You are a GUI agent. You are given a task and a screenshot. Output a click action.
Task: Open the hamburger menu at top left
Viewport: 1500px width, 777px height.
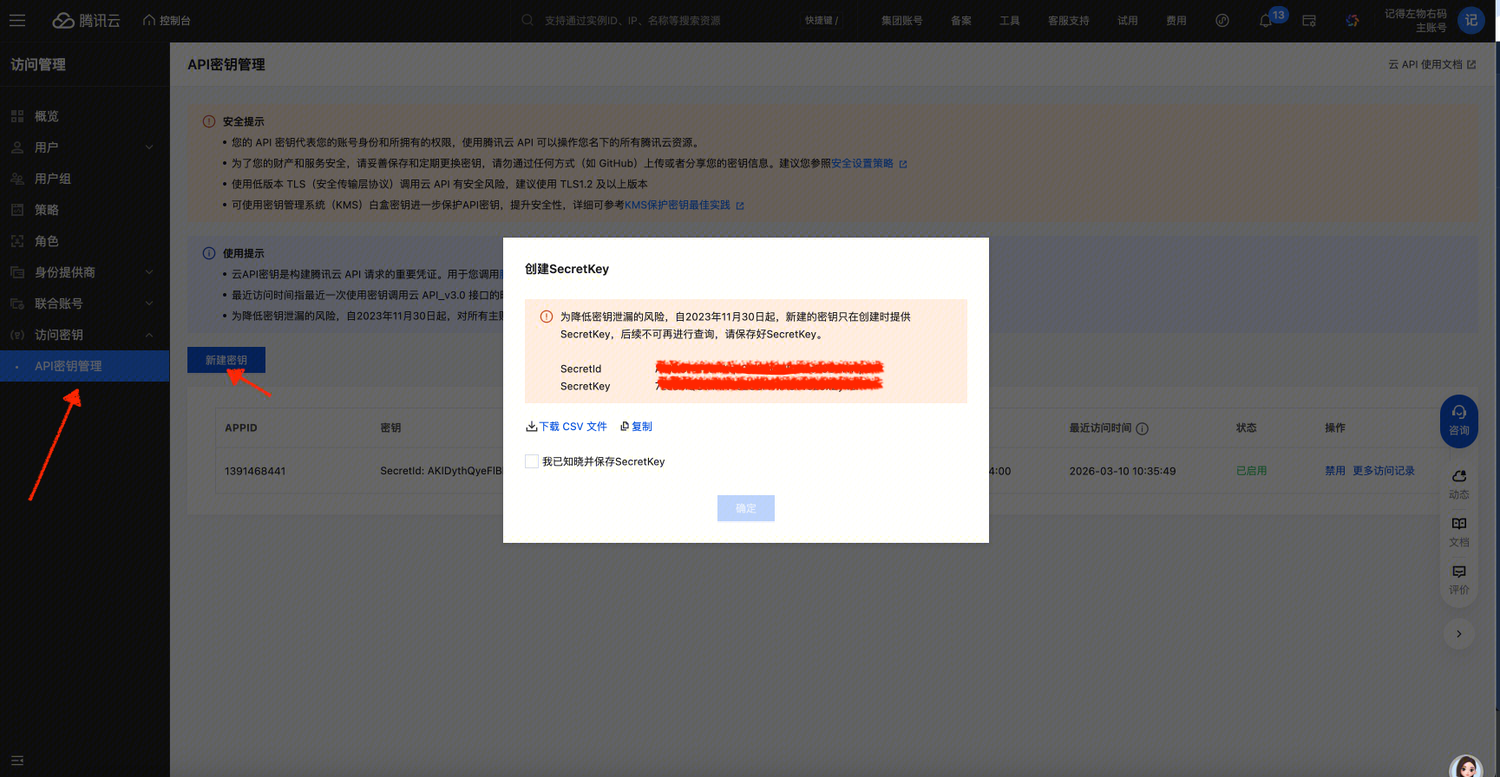click(x=17, y=20)
